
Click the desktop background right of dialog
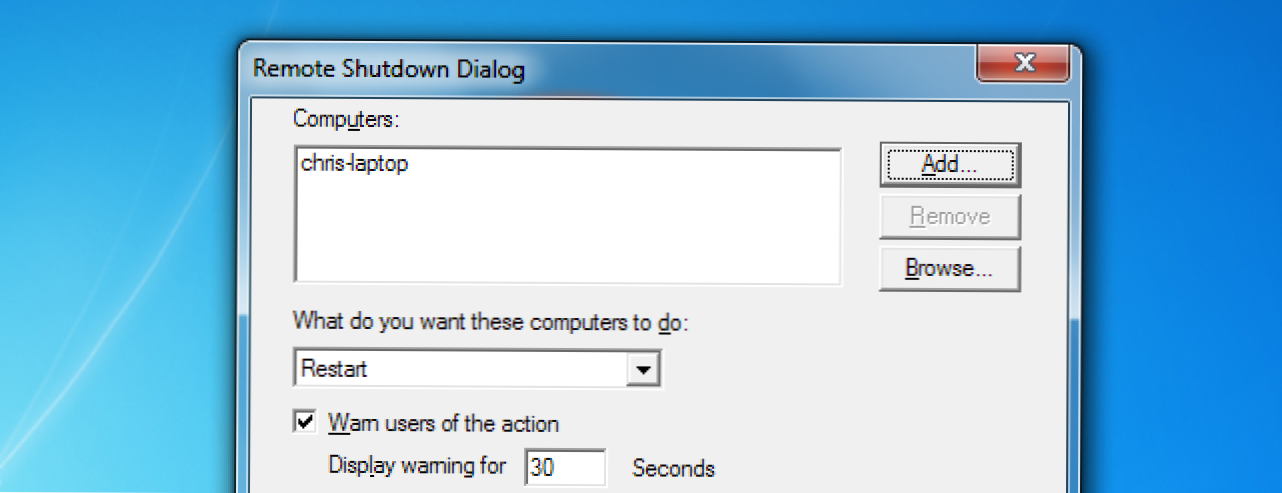pyautogui.click(x=1180, y=250)
